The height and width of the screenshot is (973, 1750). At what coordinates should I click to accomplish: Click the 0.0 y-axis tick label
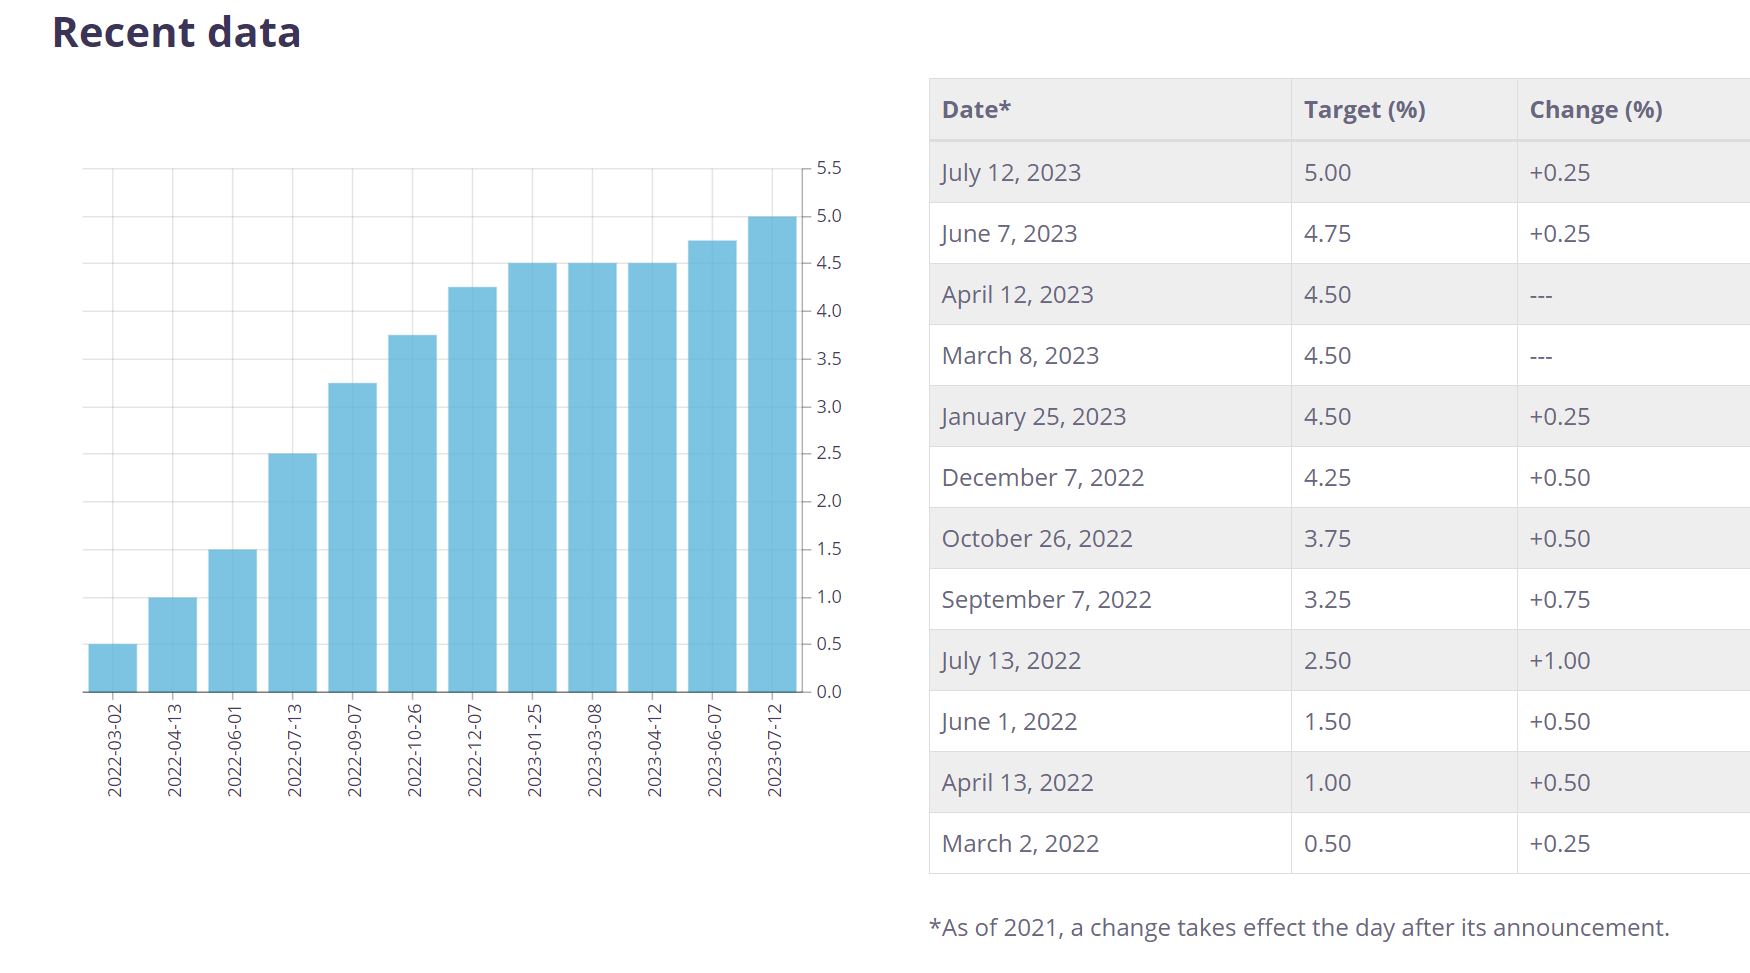(x=829, y=692)
